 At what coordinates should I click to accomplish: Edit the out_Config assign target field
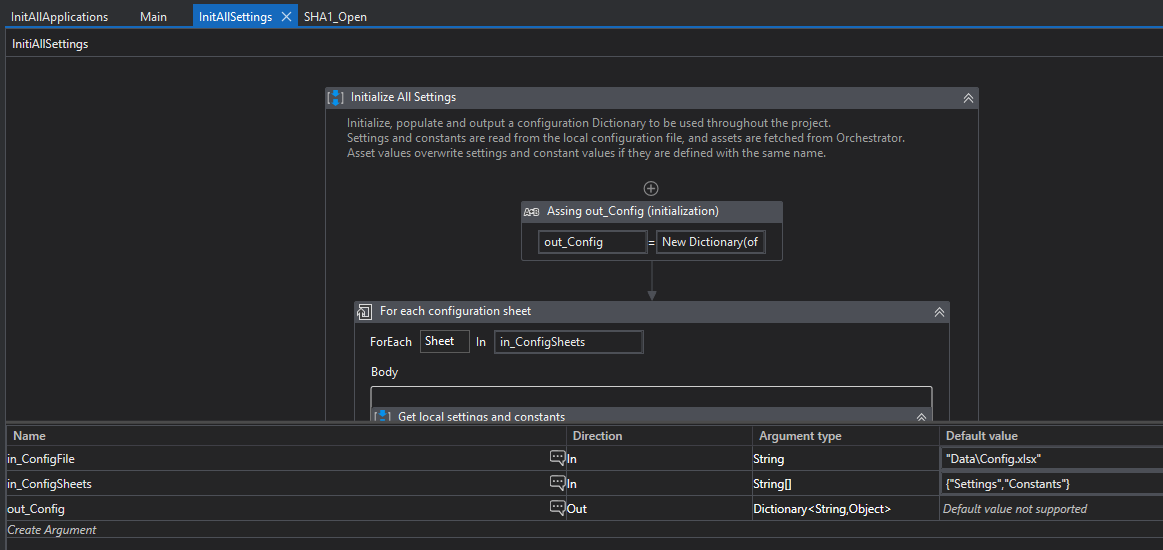pos(592,242)
